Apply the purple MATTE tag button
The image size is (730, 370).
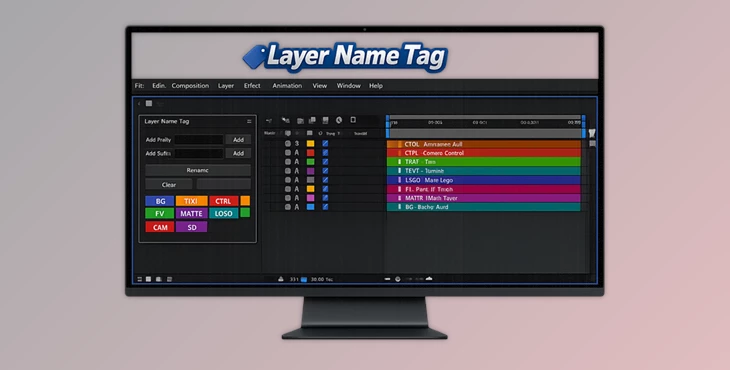pyautogui.click(x=191, y=214)
